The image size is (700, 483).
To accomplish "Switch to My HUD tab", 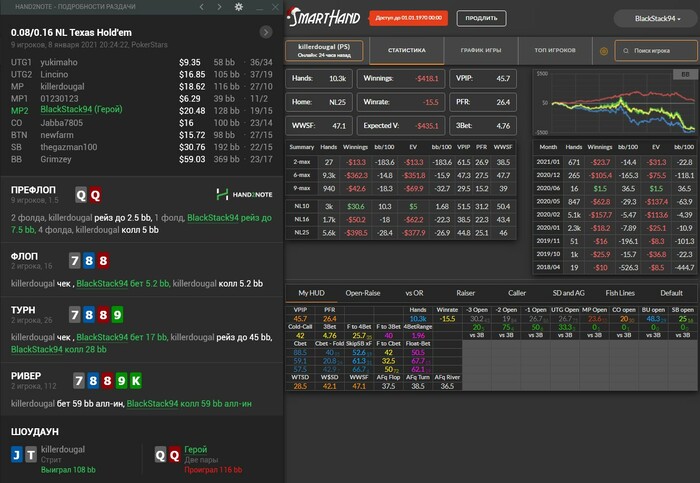I will pyautogui.click(x=312, y=293).
